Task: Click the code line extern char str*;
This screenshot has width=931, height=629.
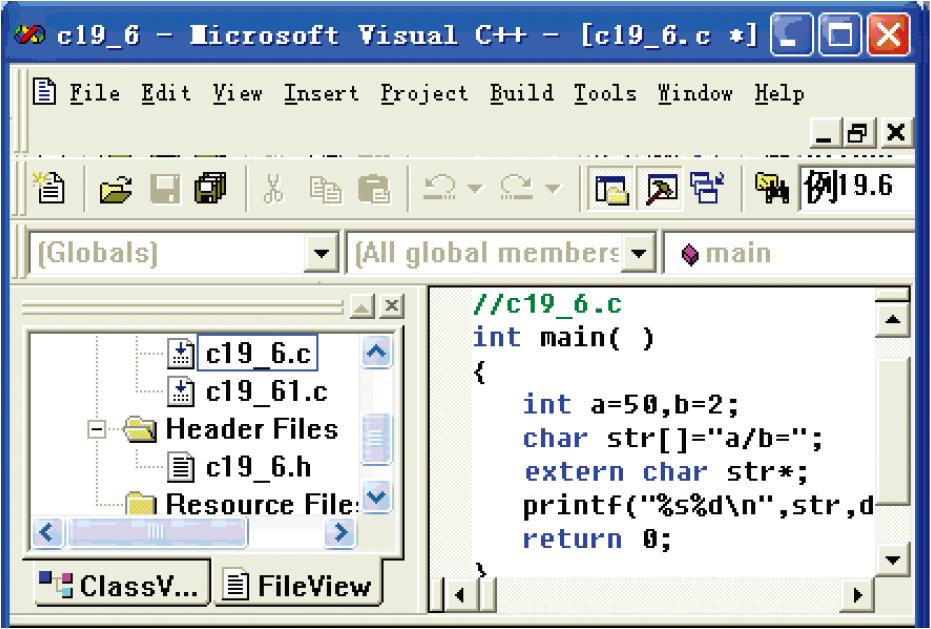Action: 666,472
